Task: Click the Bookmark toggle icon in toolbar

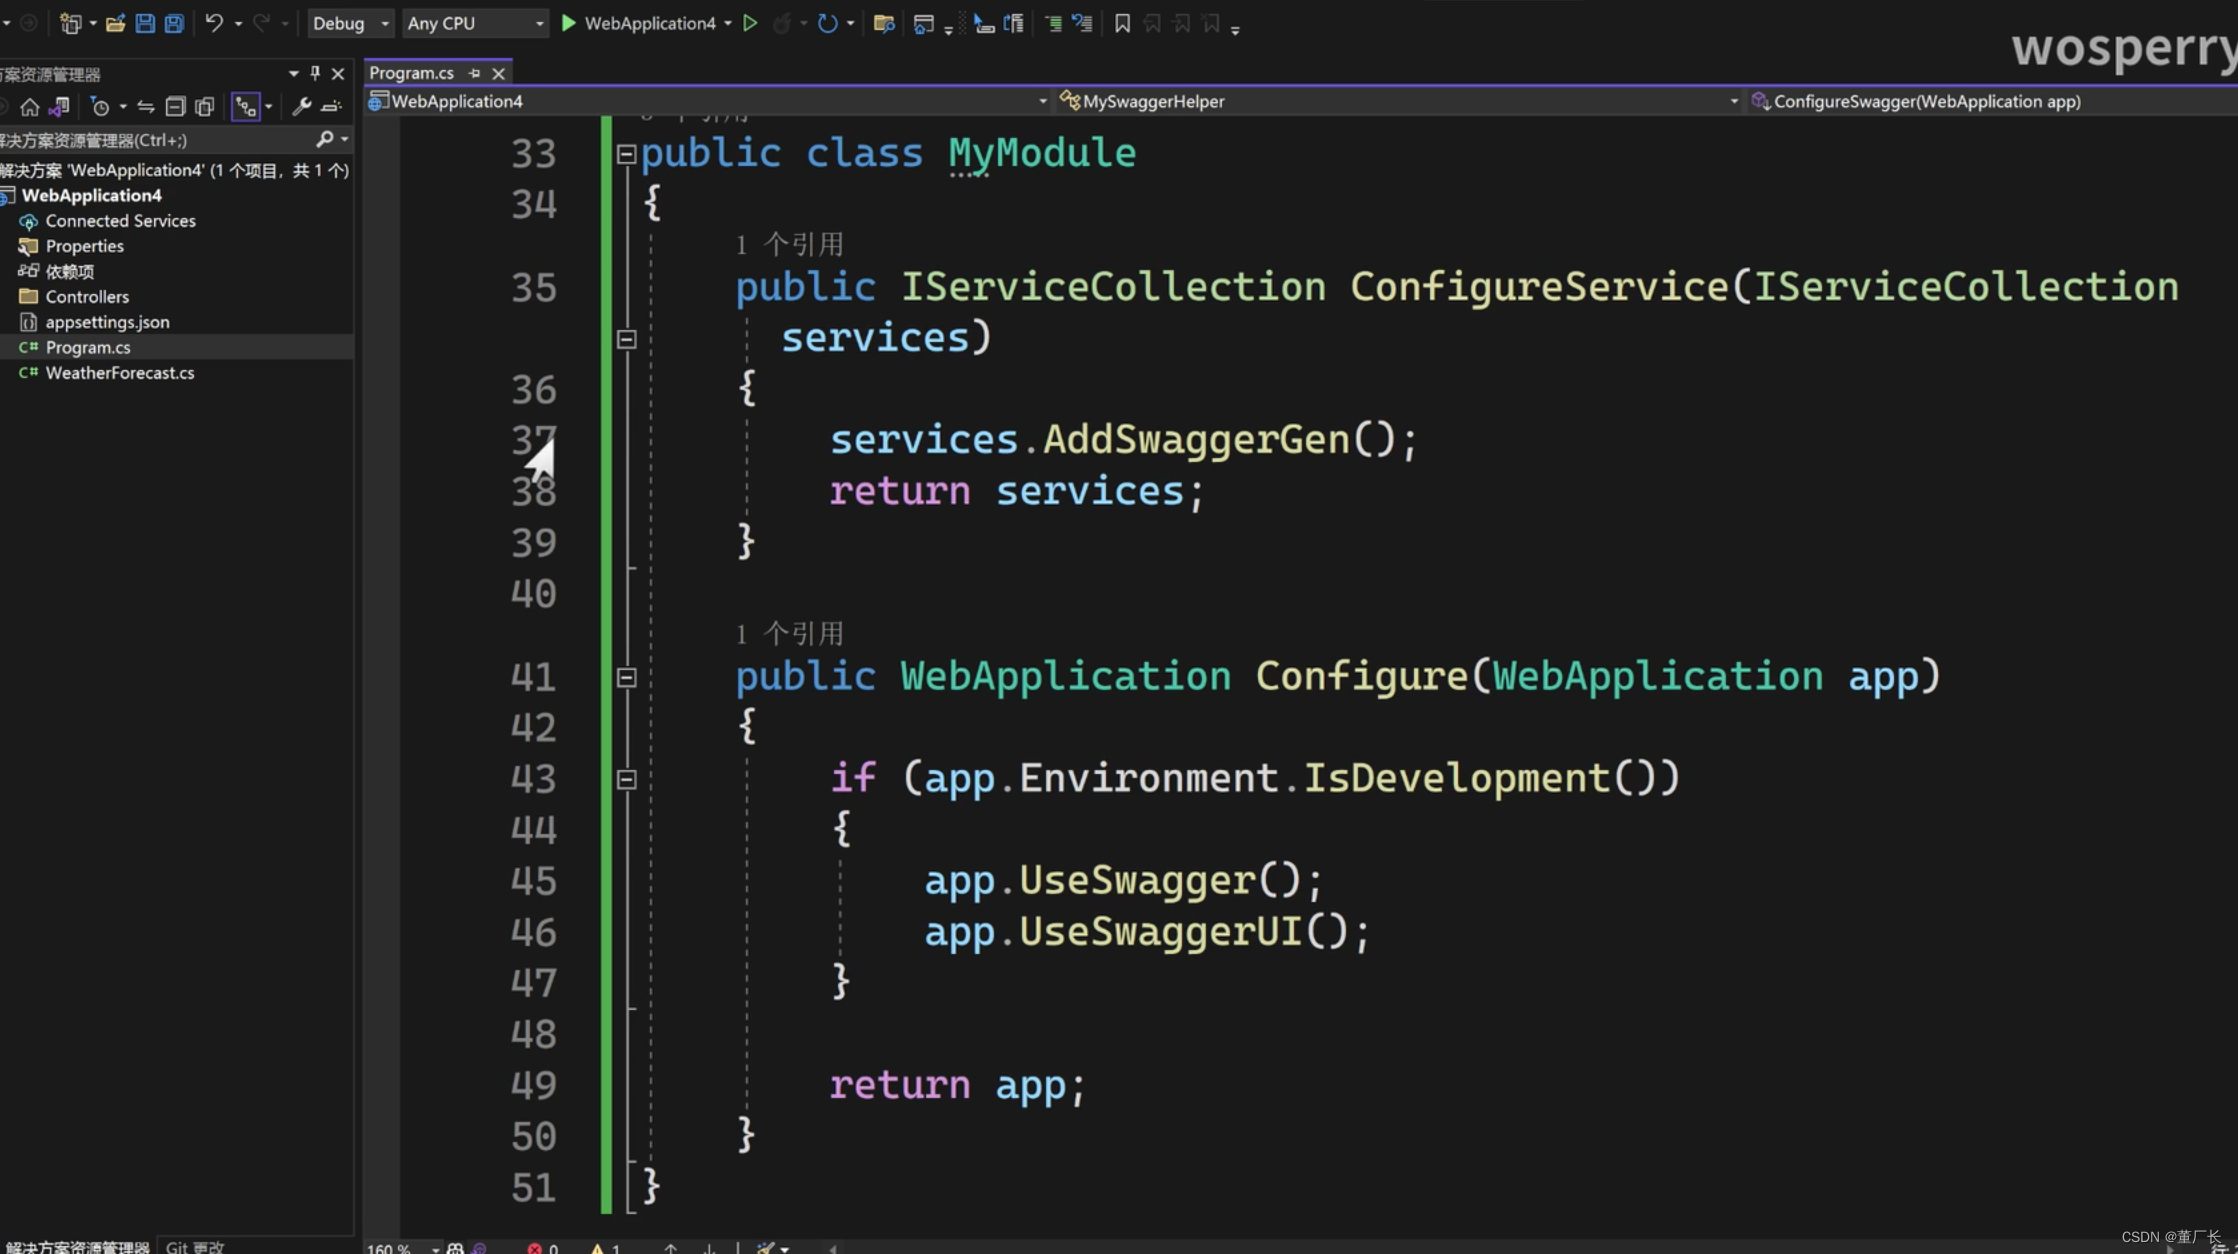Action: [1122, 23]
